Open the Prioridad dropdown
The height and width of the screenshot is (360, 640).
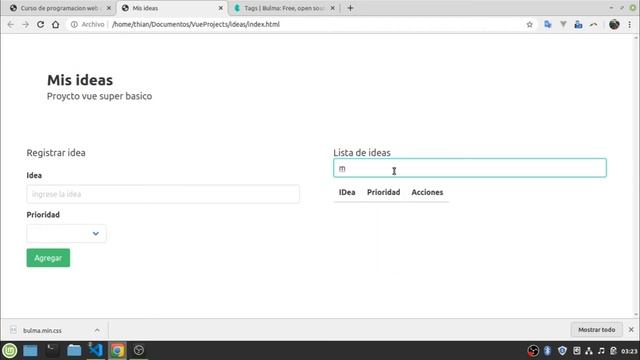[66, 233]
